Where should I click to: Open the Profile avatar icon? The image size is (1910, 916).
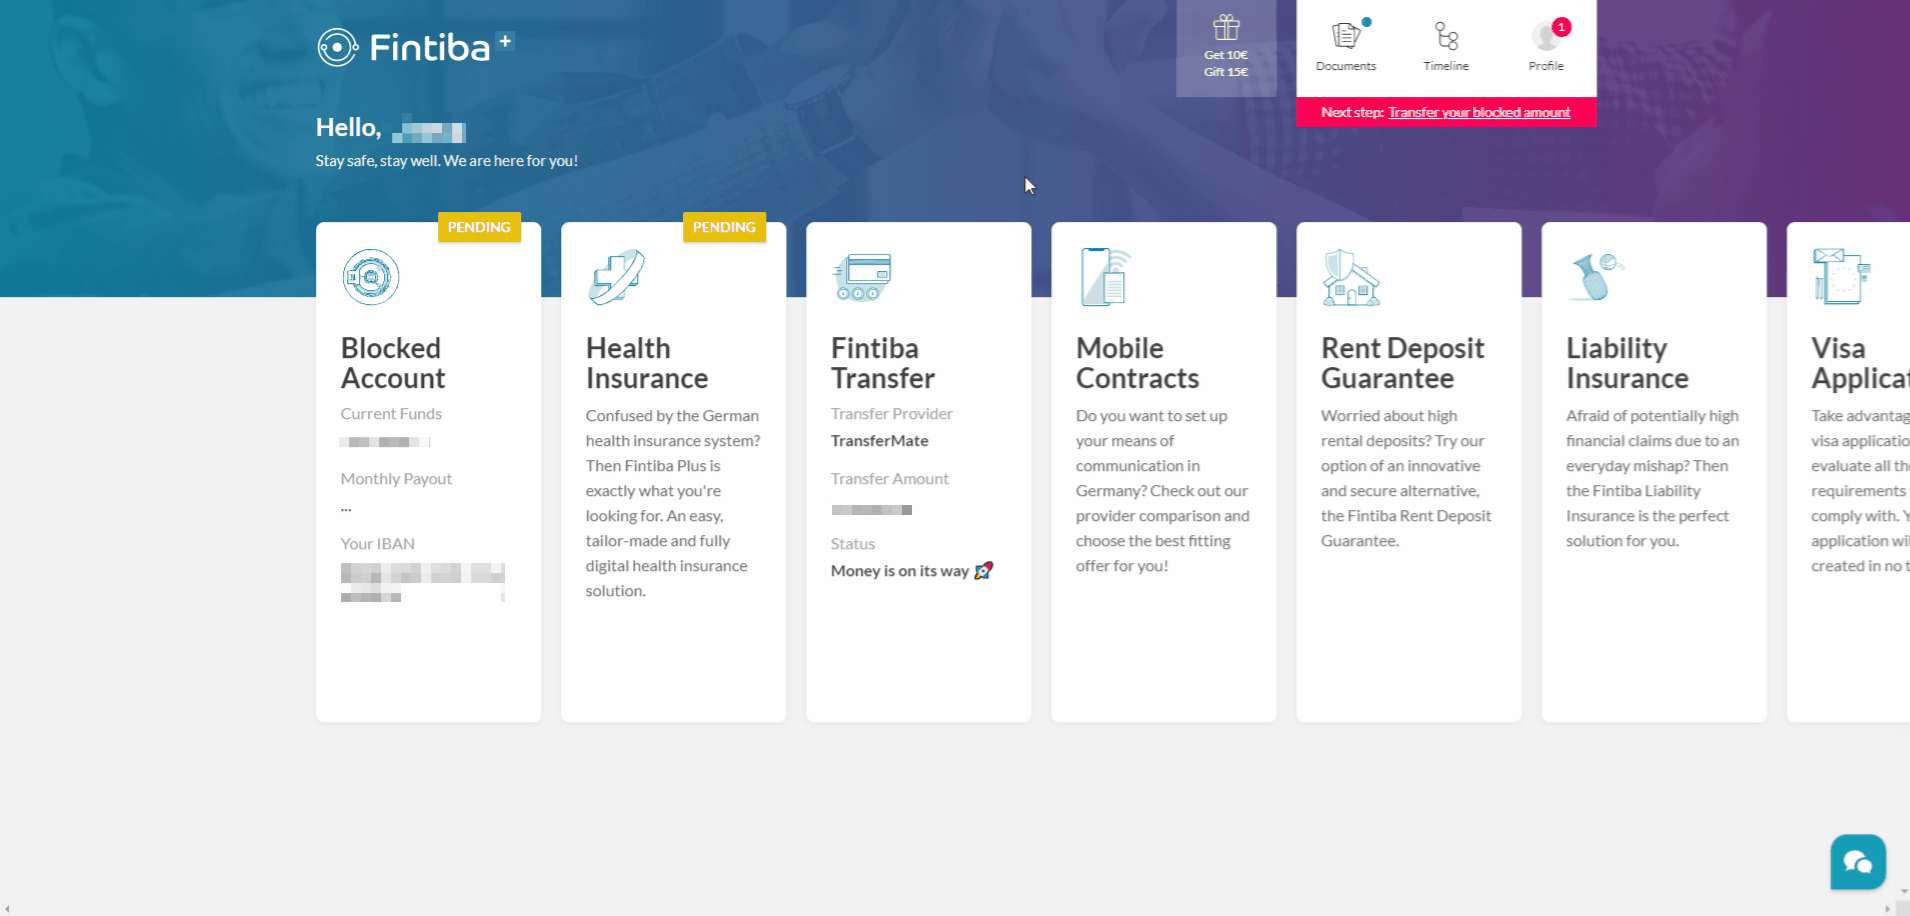click(1546, 37)
